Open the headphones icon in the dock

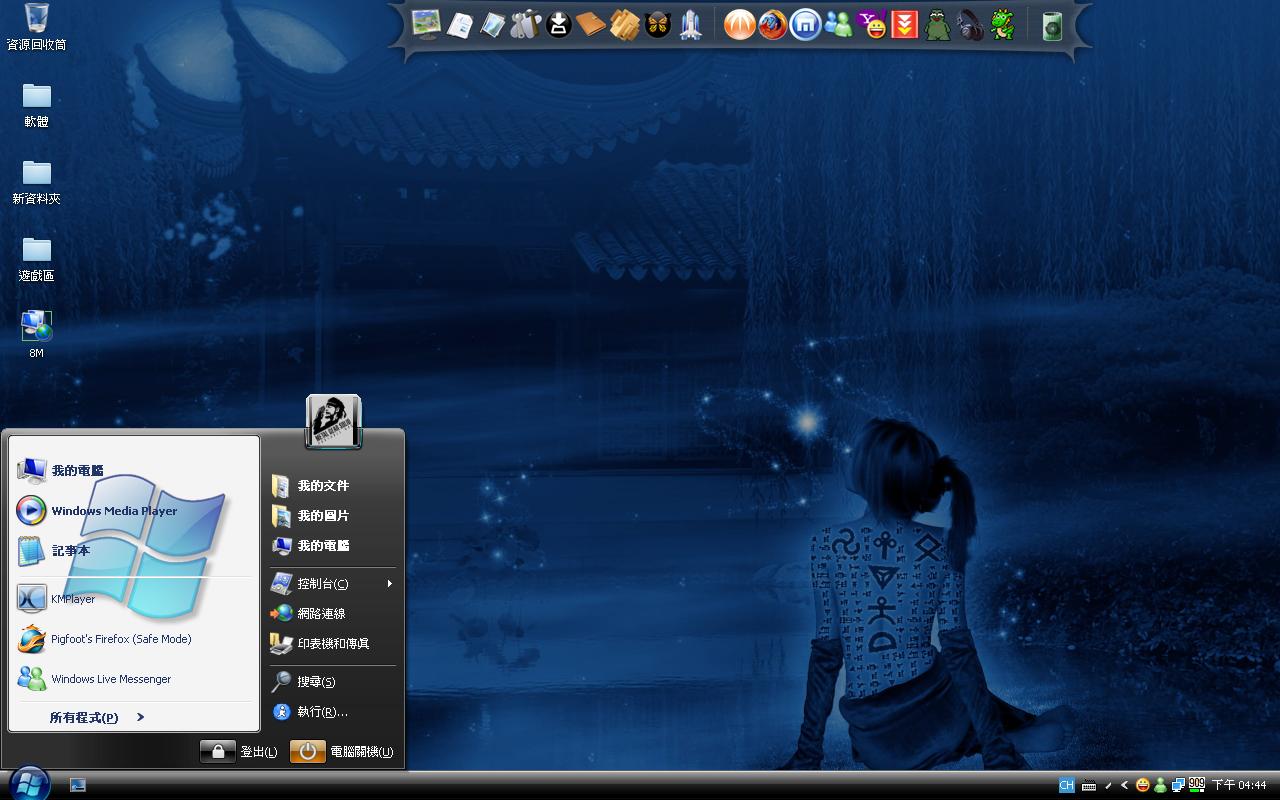pos(969,25)
